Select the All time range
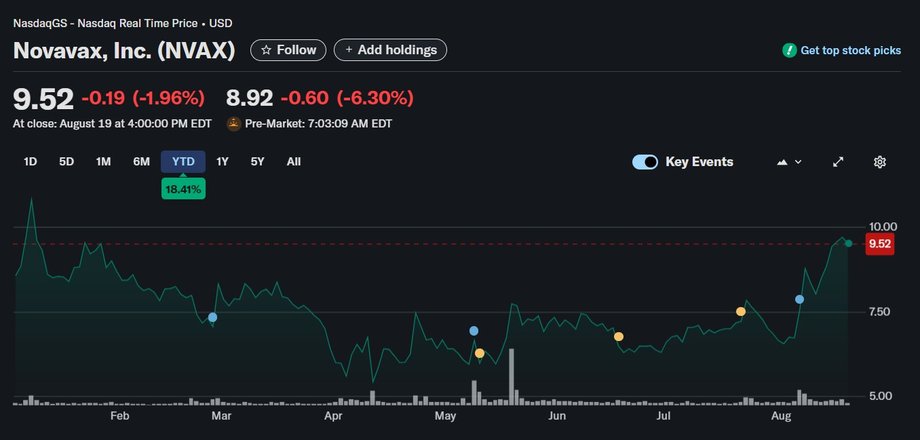The height and width of the screenshot is (440, 920). [x=294, y=162]
